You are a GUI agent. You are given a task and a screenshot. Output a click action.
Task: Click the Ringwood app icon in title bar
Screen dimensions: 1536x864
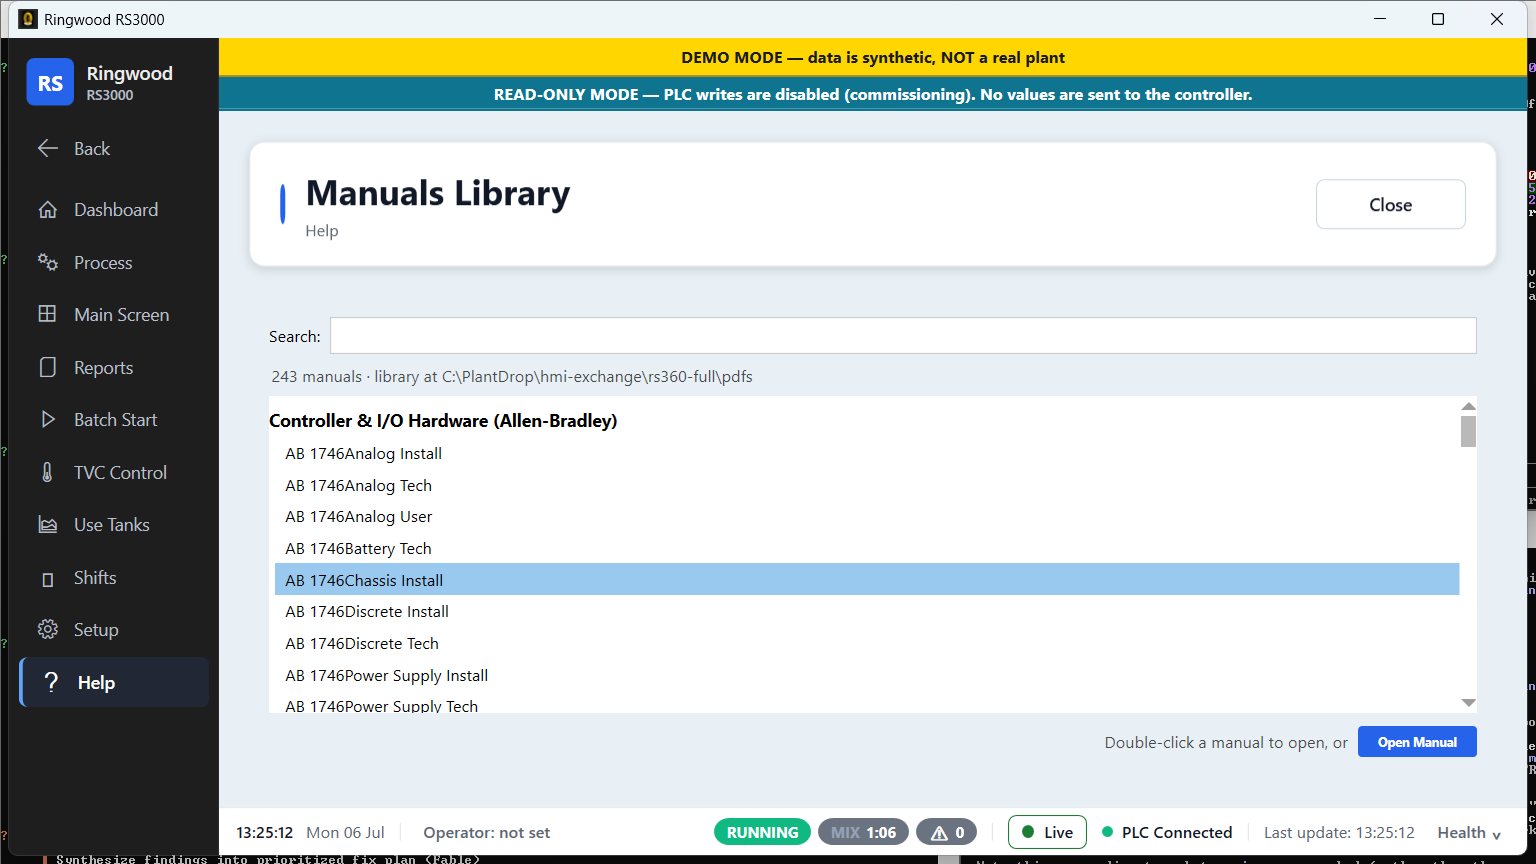click(28, 19)
